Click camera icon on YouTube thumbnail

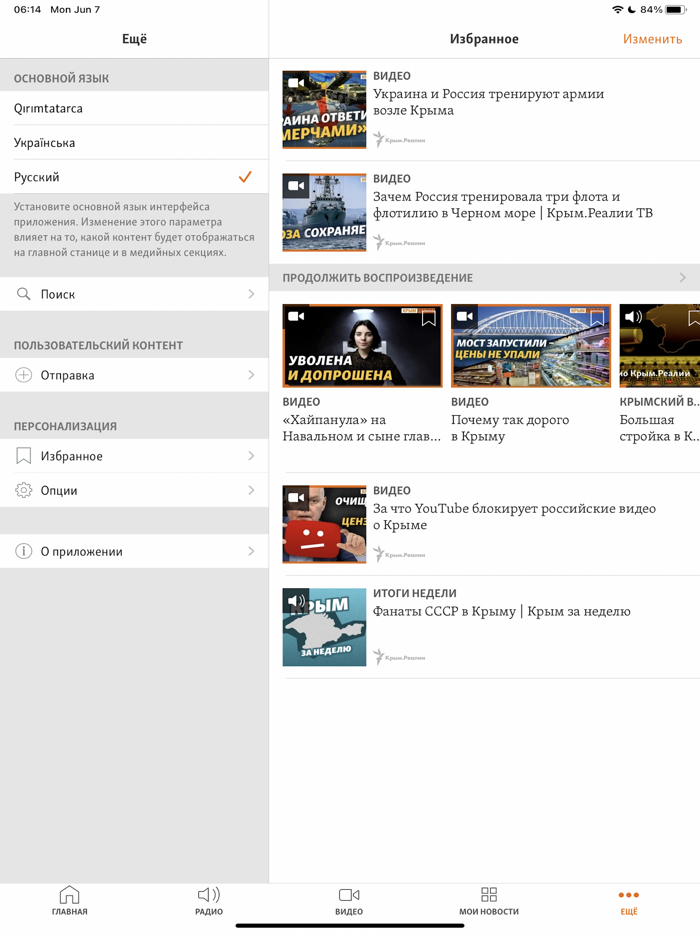click(296, 497)
